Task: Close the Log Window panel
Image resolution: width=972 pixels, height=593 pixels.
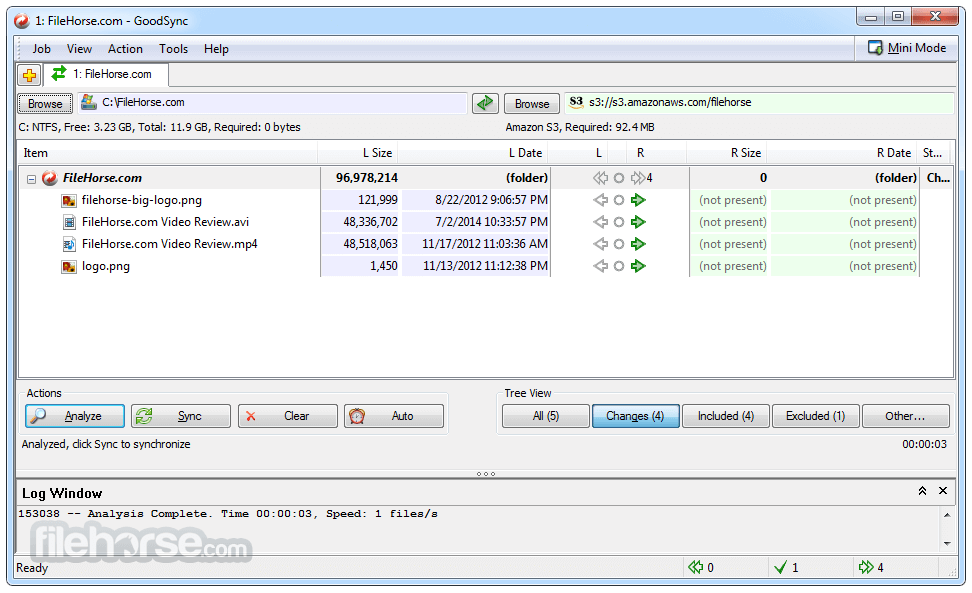Action: click(942, 491)
